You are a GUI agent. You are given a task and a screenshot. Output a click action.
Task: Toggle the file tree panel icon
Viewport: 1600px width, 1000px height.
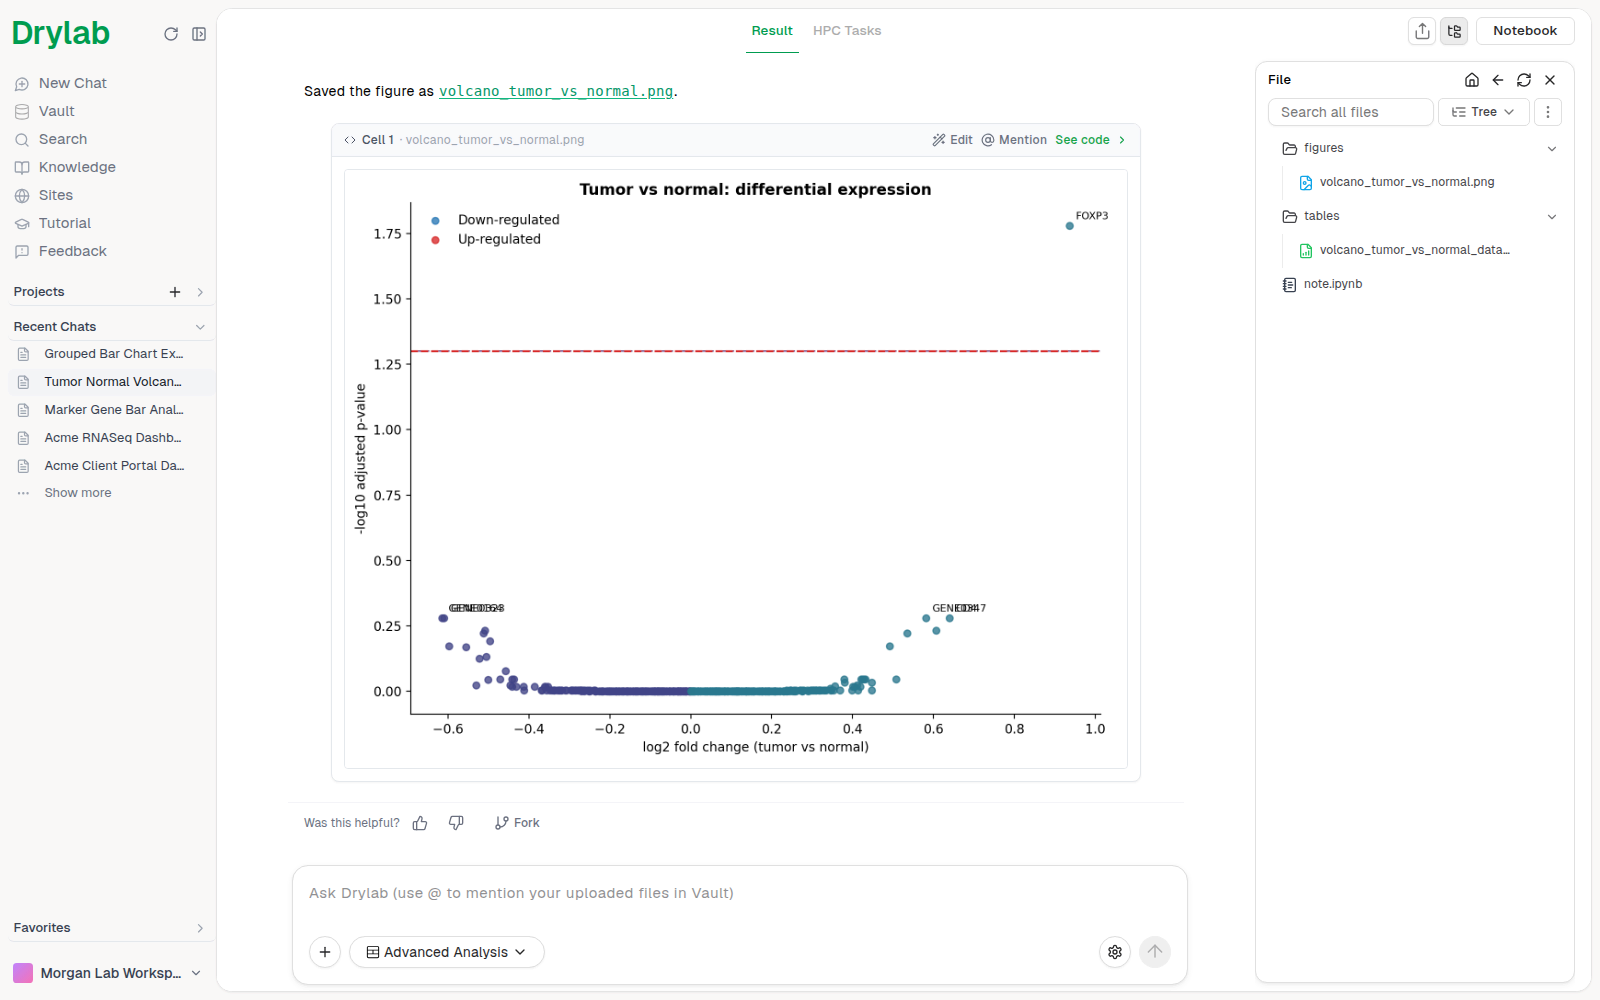point(1454,31)
